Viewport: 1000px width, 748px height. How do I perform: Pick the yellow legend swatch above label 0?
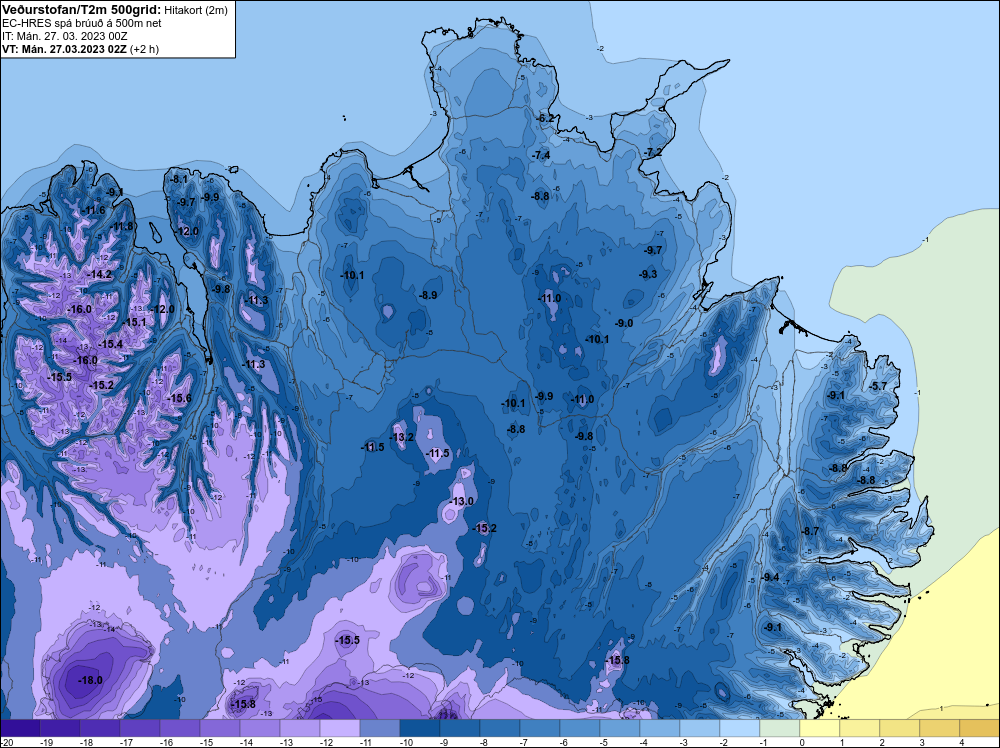point(820,728)
